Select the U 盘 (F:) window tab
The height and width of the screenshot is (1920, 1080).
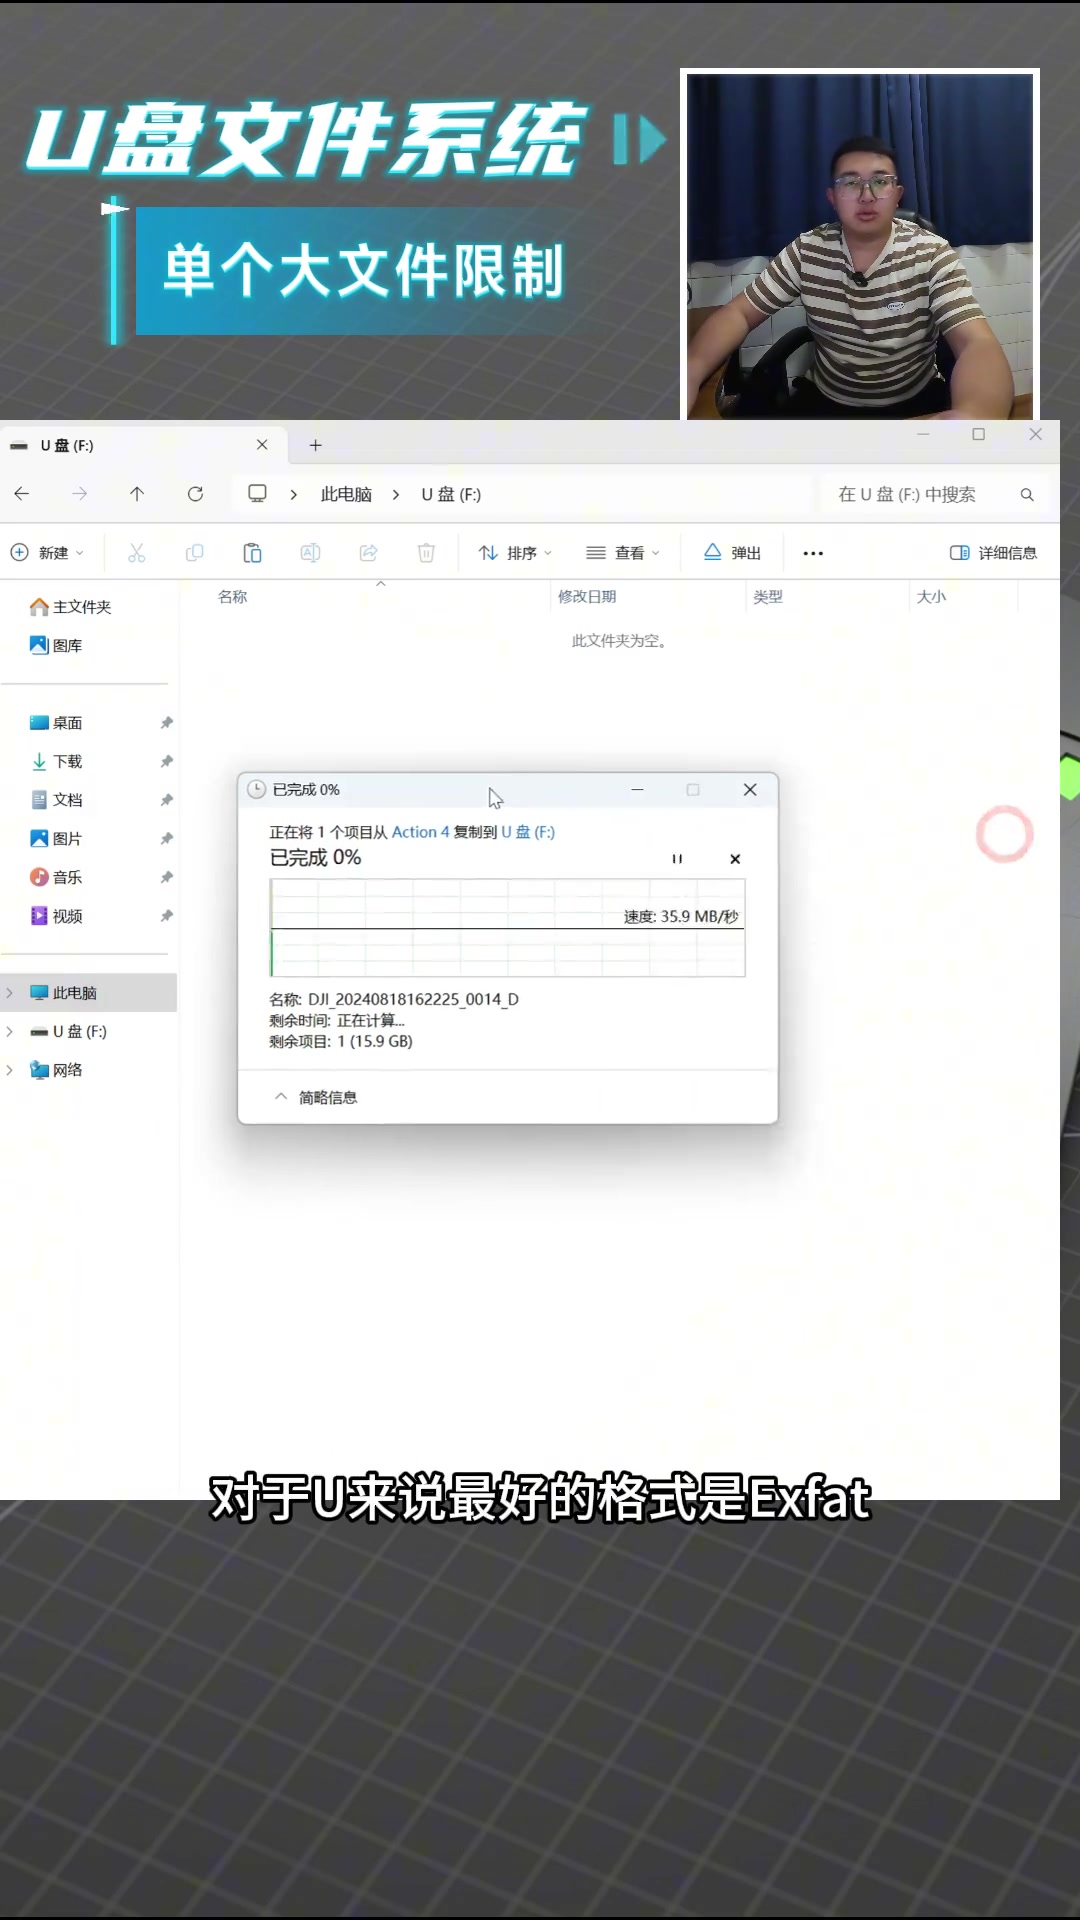click(143, 445)
